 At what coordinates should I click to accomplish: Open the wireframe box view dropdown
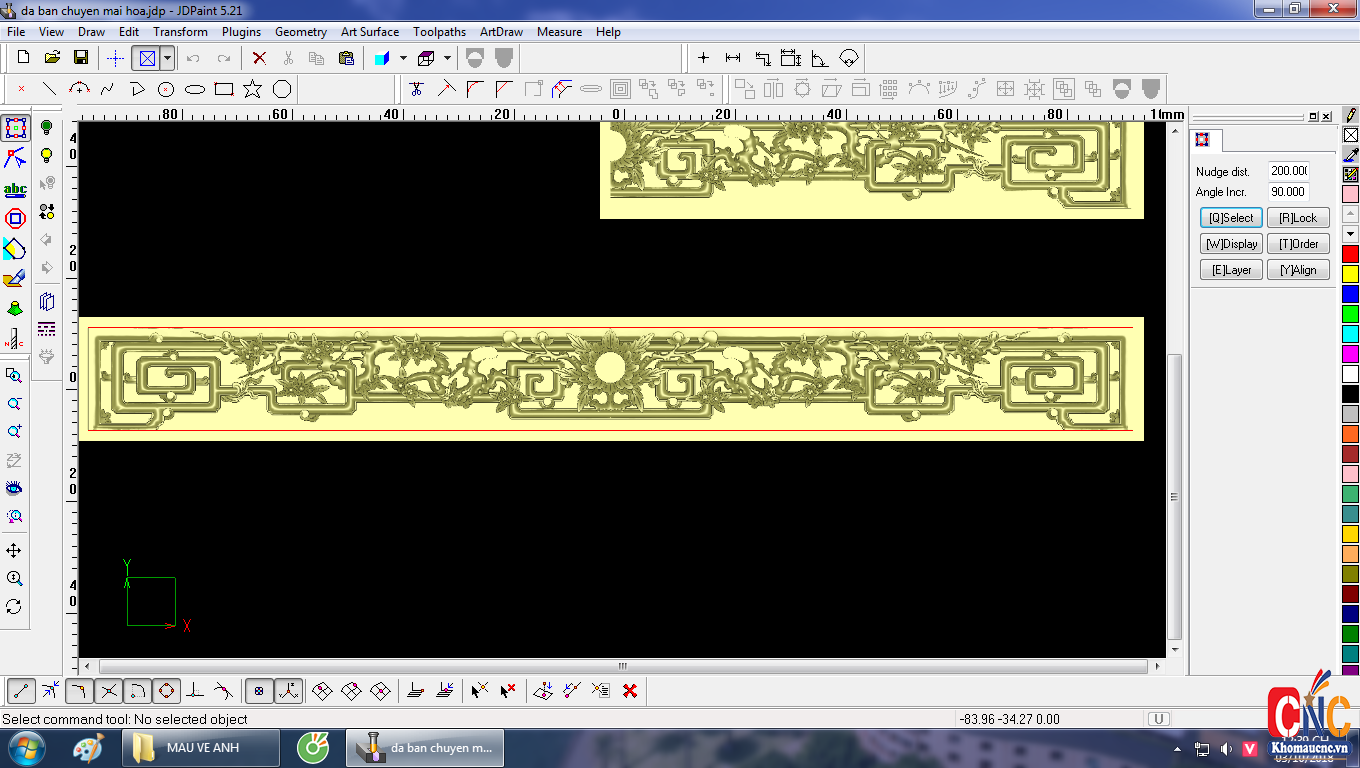coord(447,58)
